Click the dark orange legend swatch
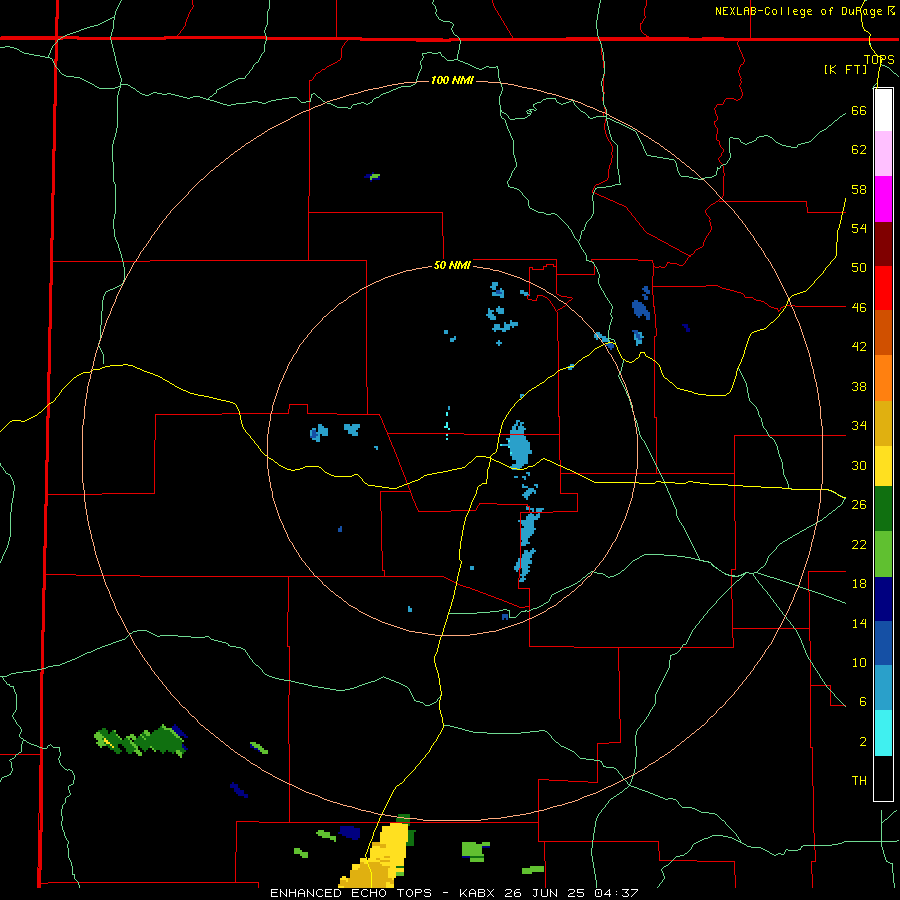This screenshot has height=900, width=900. click(883, 332)
